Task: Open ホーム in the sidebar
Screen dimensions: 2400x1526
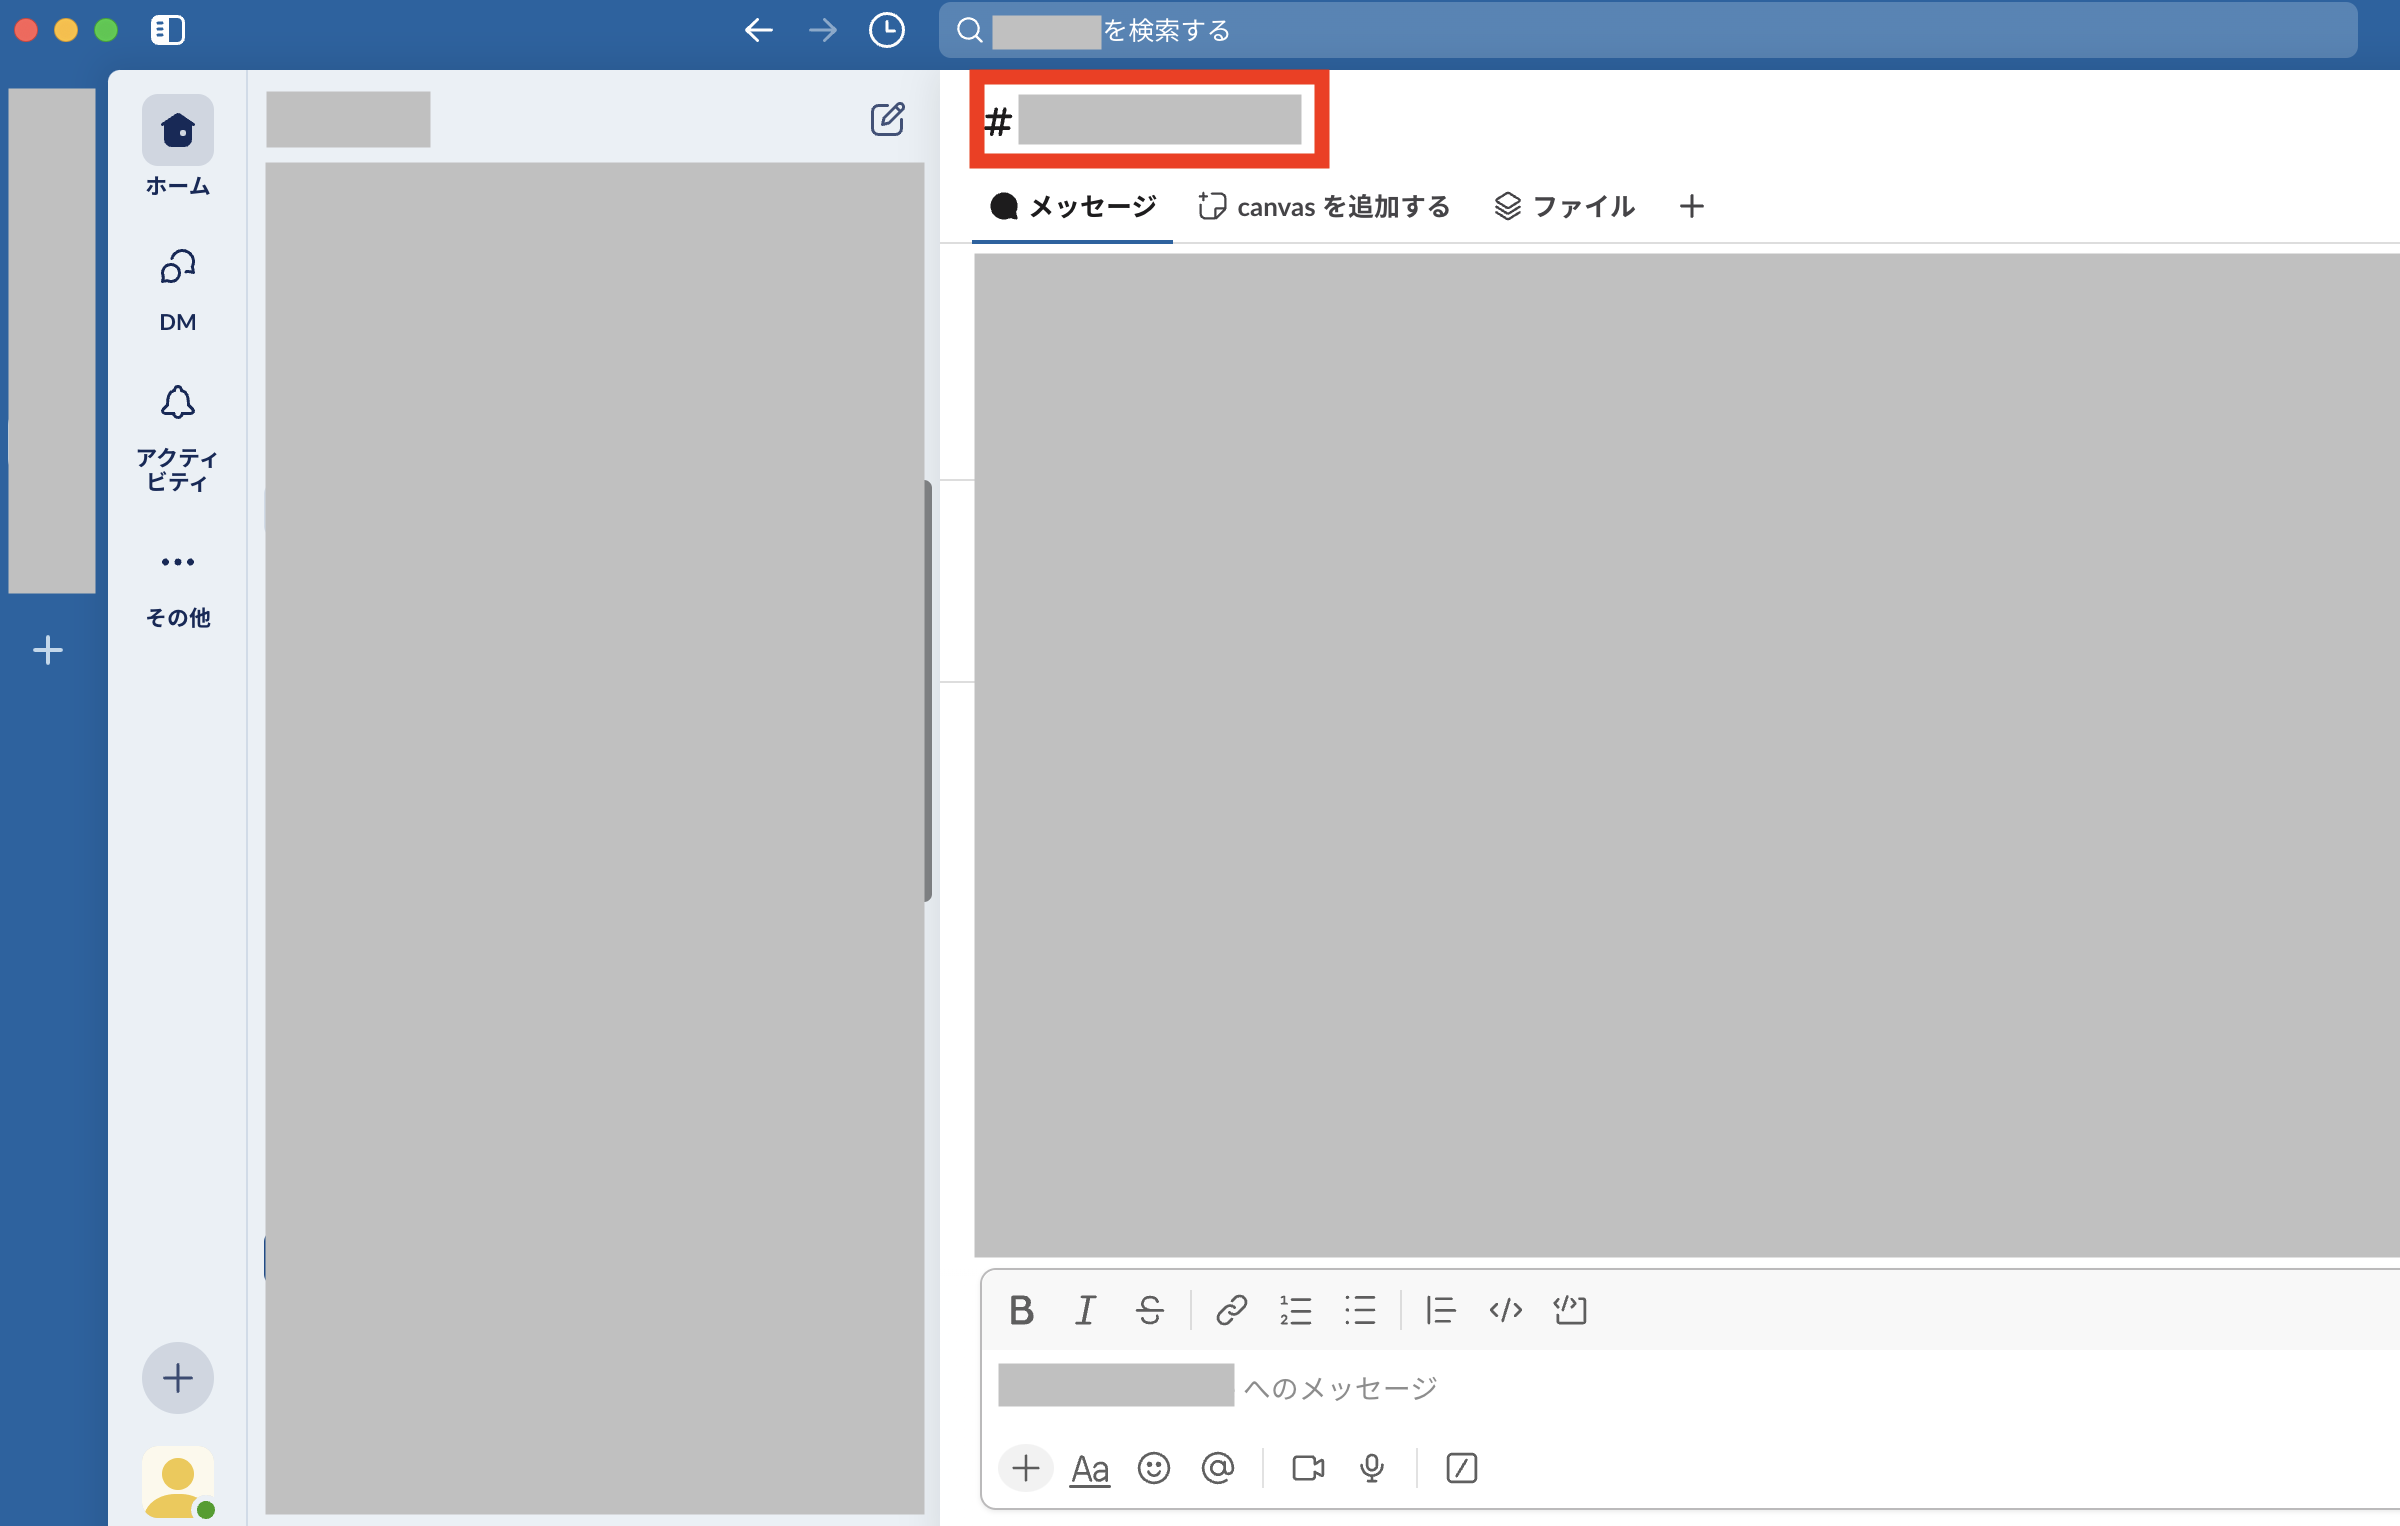Action: click(178, 147)
